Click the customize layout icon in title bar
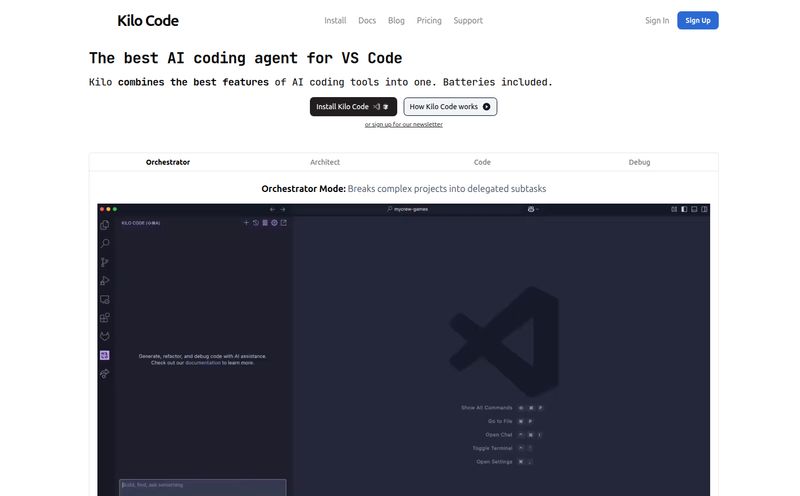 [x=674, y=209]
